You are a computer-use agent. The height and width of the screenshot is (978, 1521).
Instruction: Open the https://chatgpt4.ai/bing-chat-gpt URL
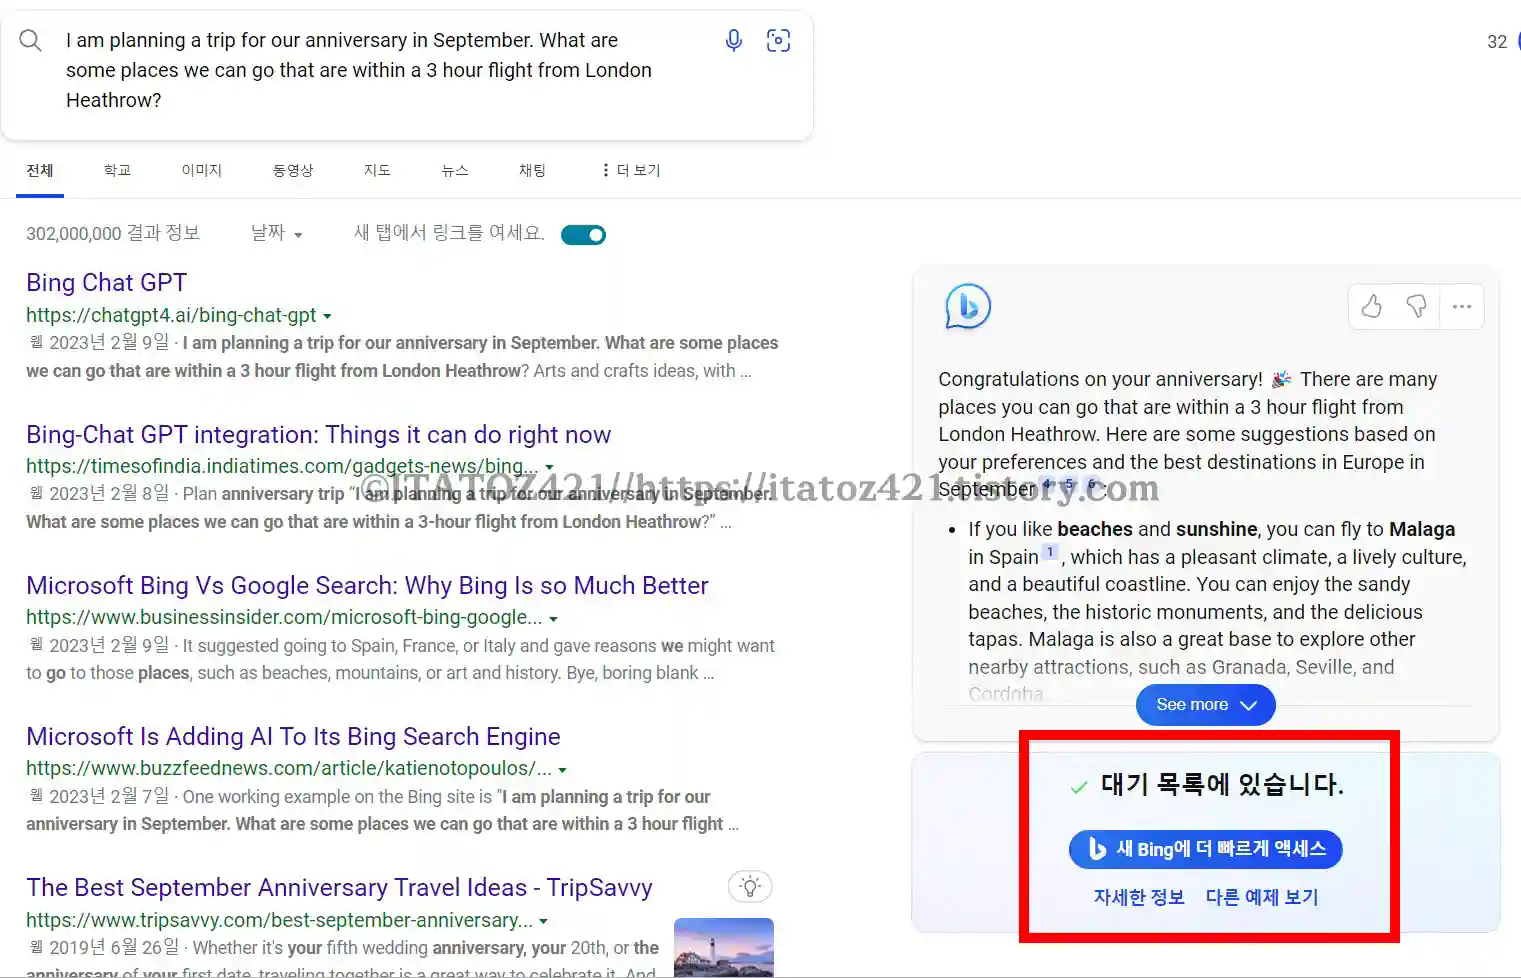[171, 315]
